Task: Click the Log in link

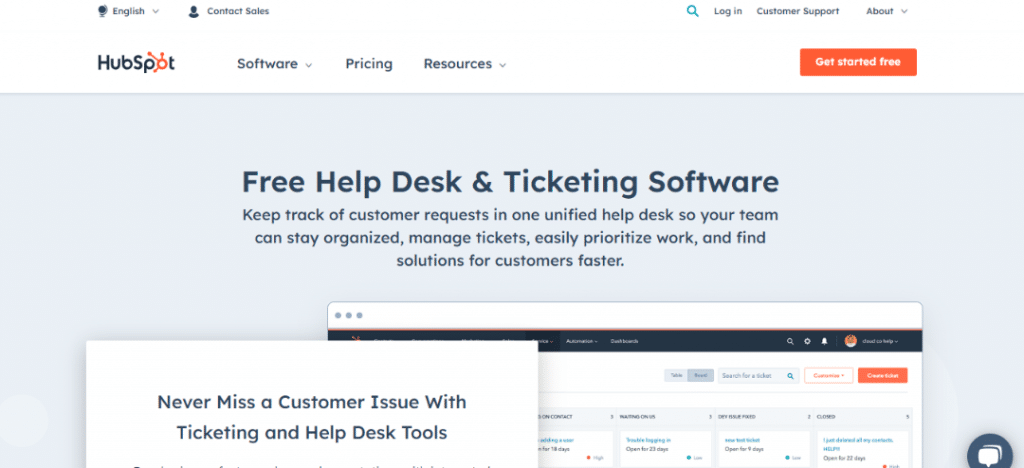Action: pos(728,11)
